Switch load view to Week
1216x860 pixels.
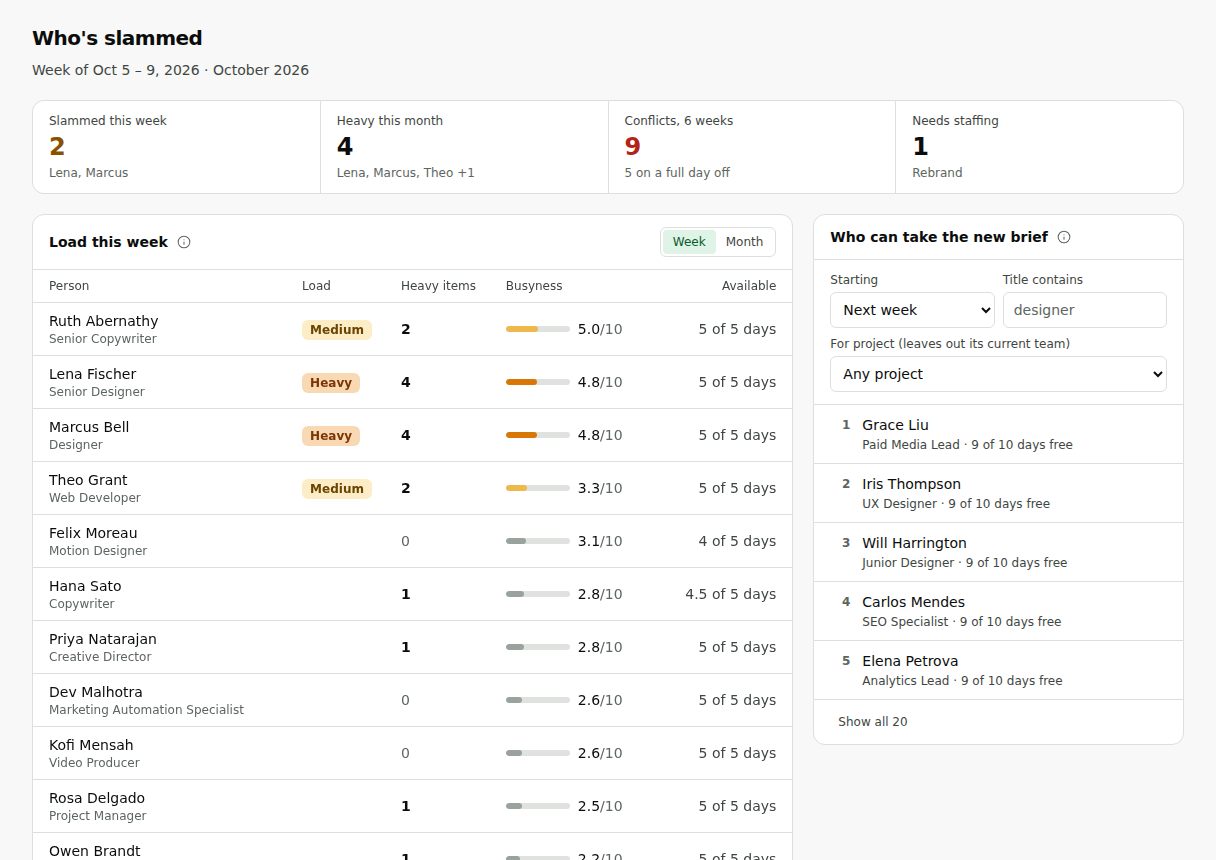point(689,242)
